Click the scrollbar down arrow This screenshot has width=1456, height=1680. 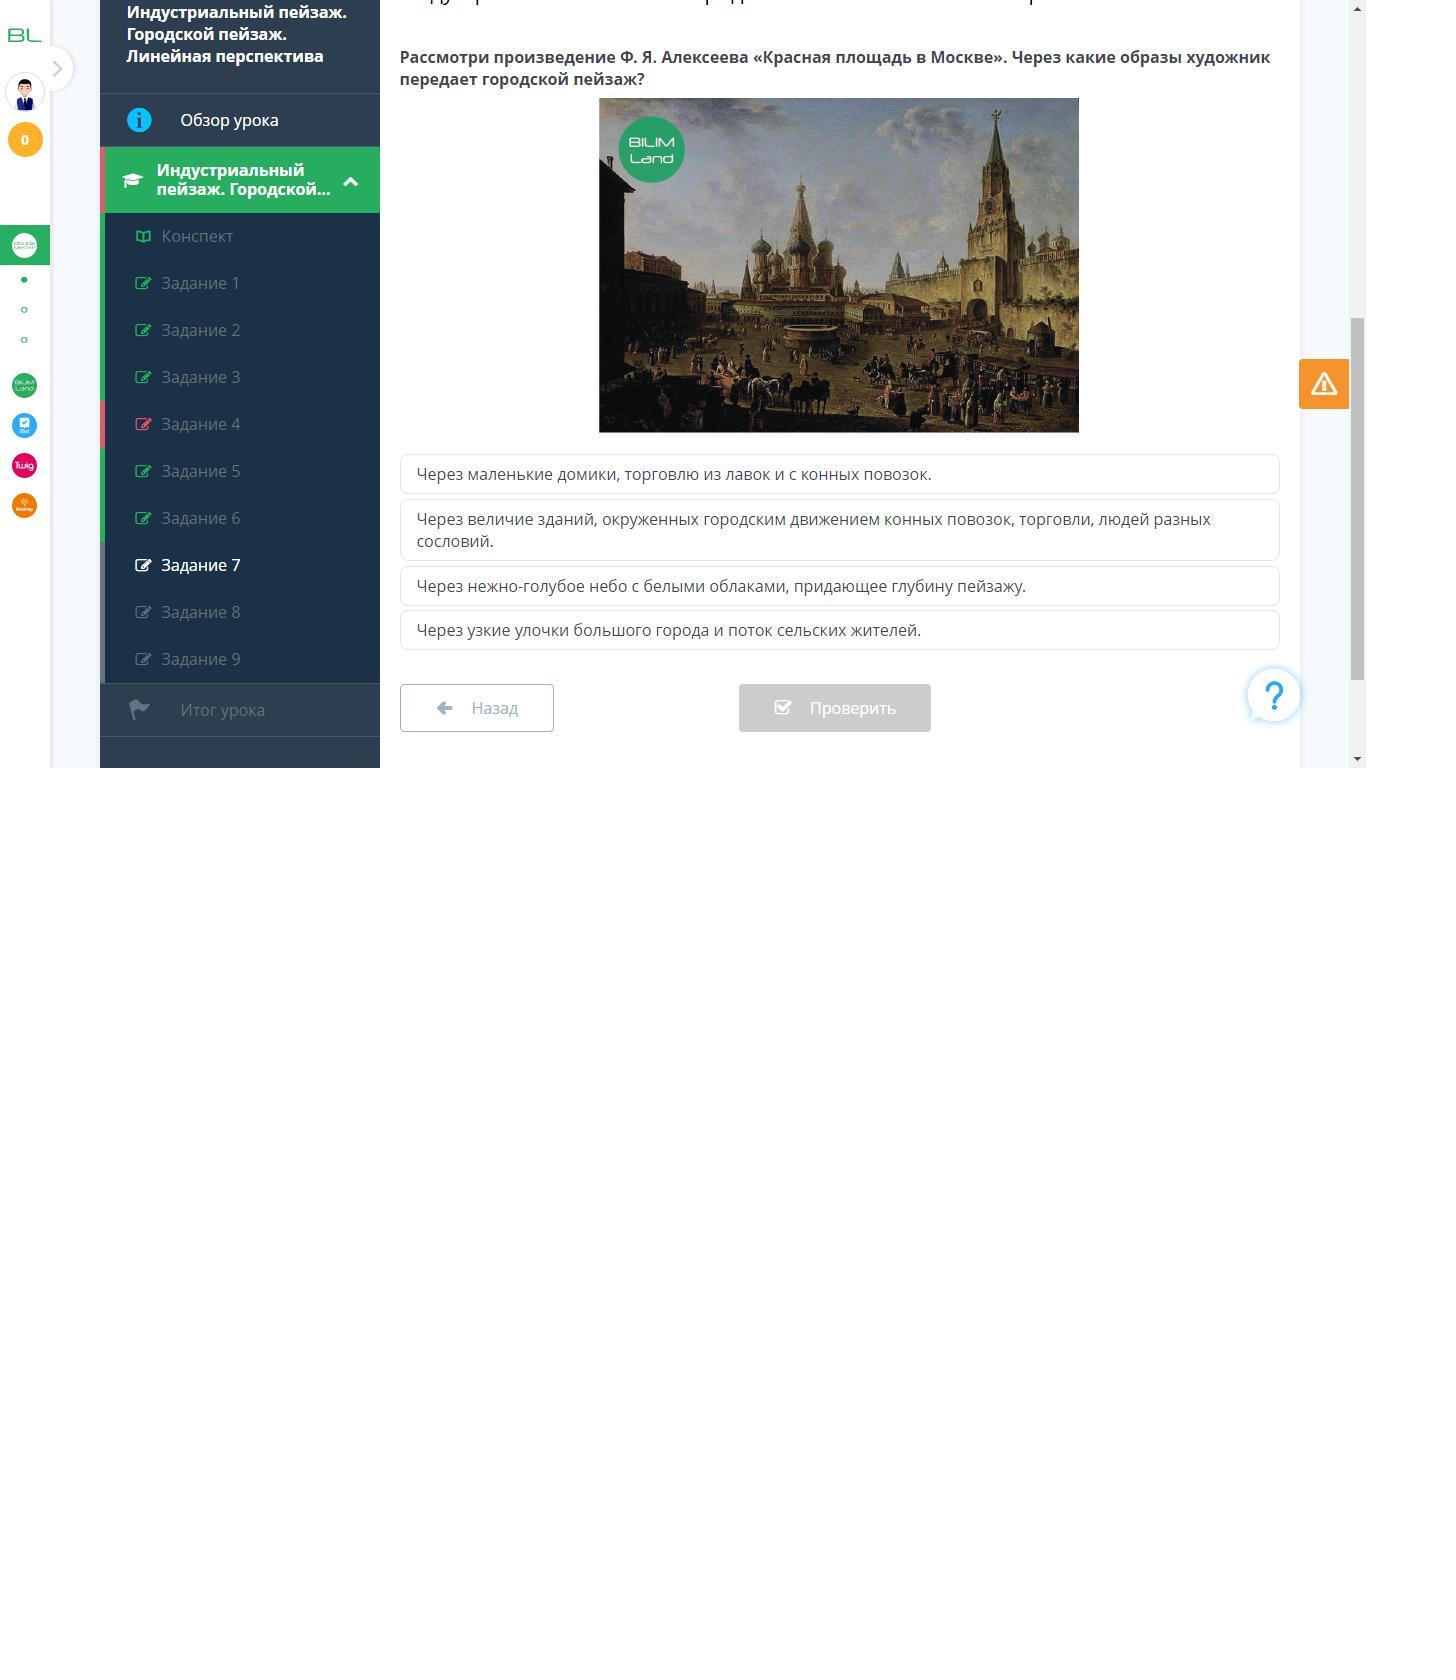tap(1358, 759)
